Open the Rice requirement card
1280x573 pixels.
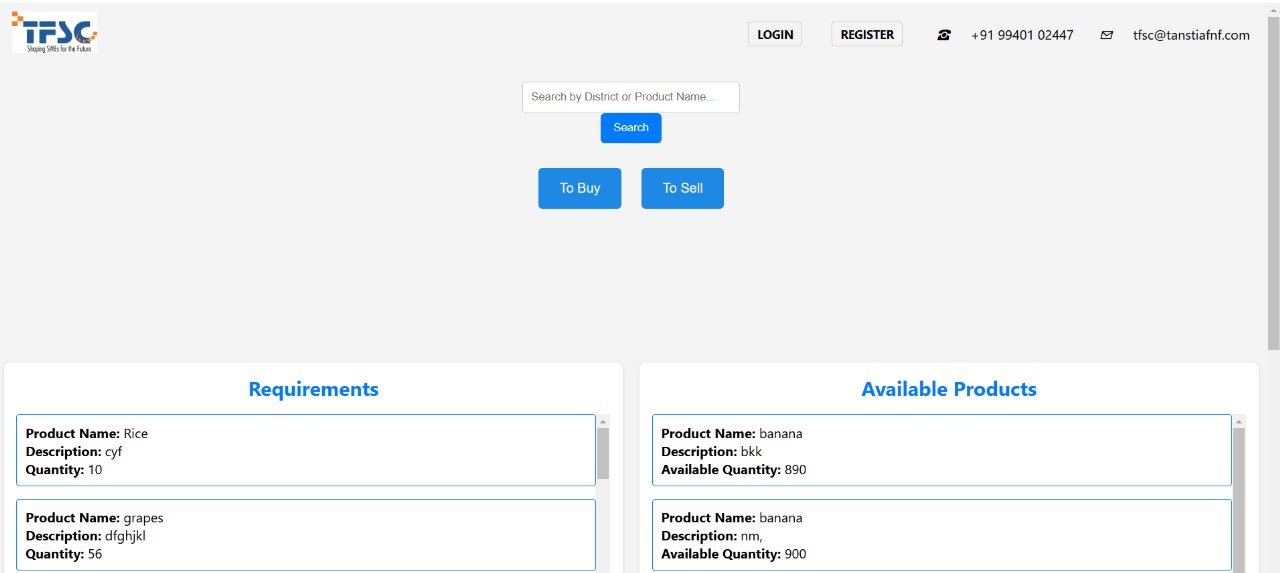point(305,451)
